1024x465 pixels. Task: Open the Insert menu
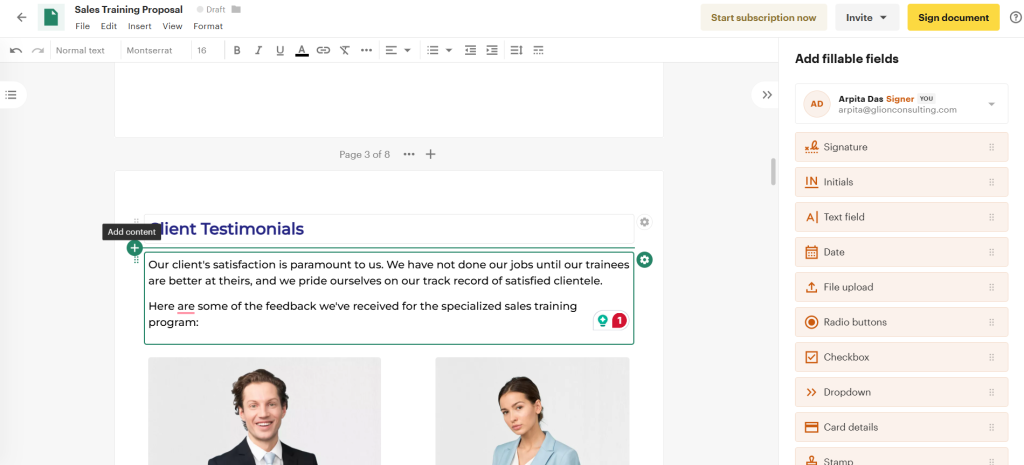140,26
